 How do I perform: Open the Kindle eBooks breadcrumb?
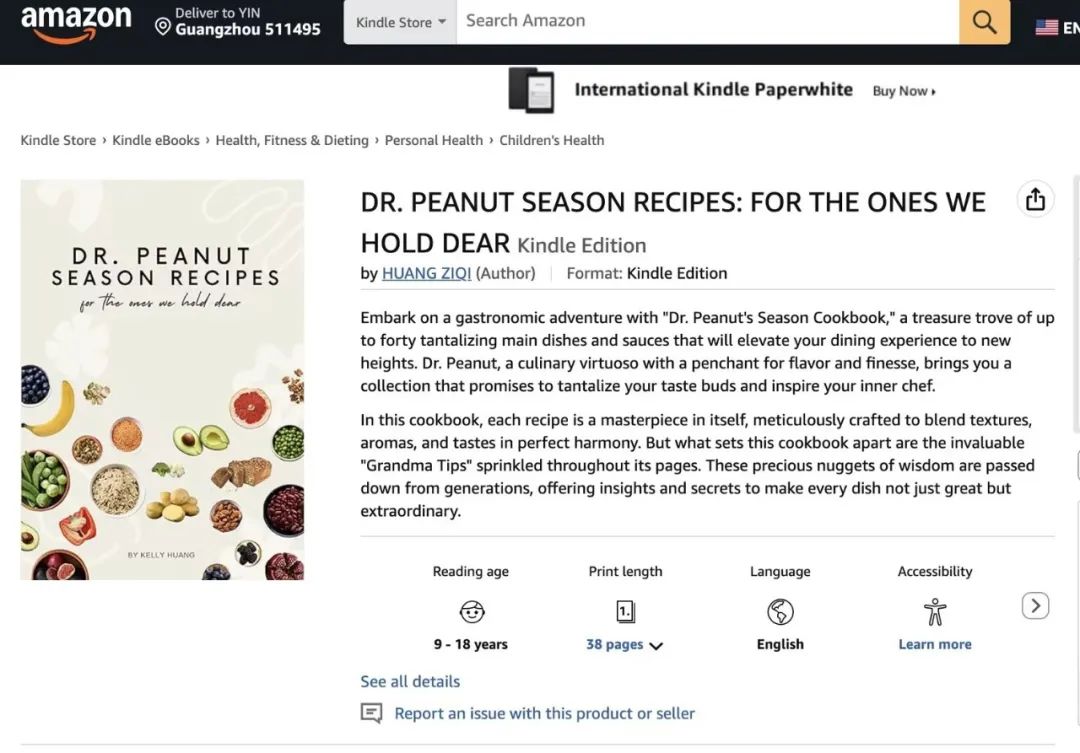point(156,140)
